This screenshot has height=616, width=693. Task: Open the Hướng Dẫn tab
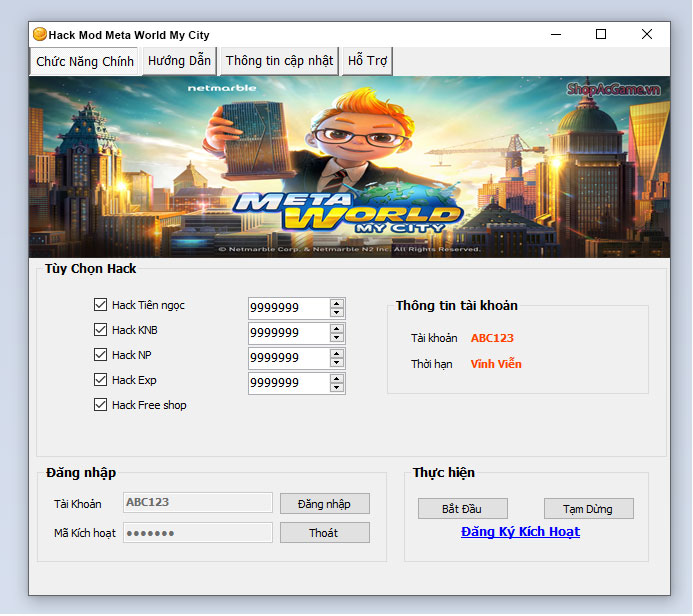pyautogui.click(x=179, y=61)
